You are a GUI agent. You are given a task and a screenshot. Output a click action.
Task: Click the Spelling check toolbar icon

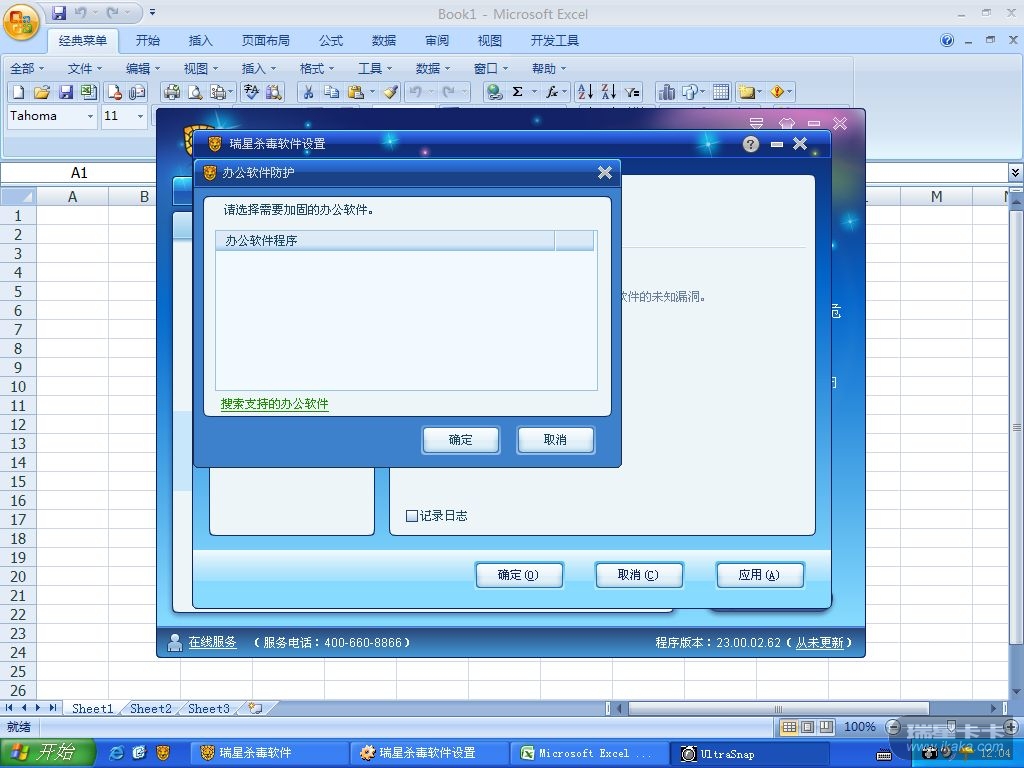[x=251, y=92]
